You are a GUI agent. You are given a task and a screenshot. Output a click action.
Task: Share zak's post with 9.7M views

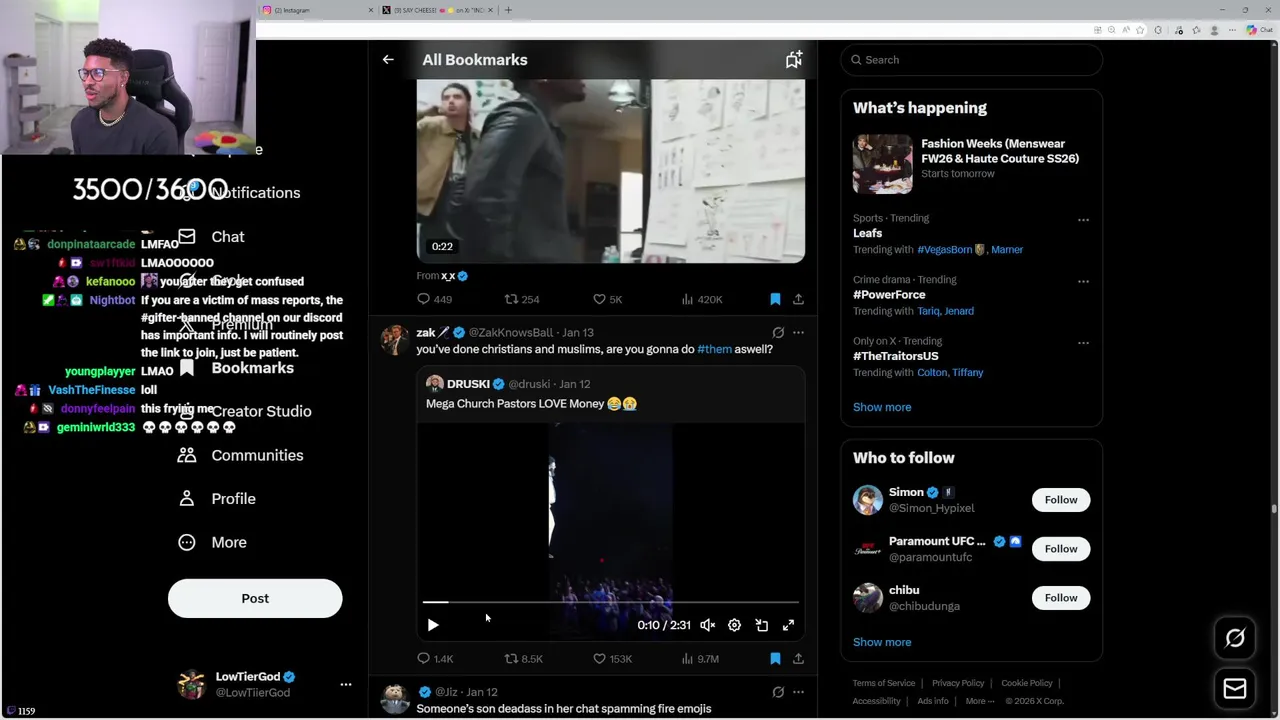(x=798, y=659)
